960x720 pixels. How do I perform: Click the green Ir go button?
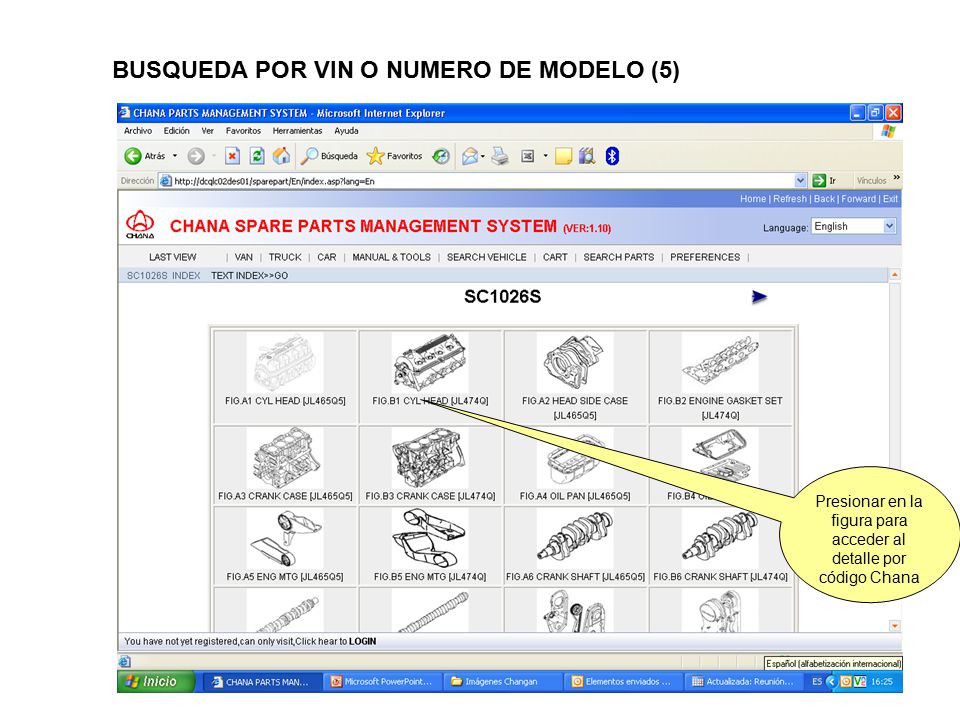click(x=824, y=181)
